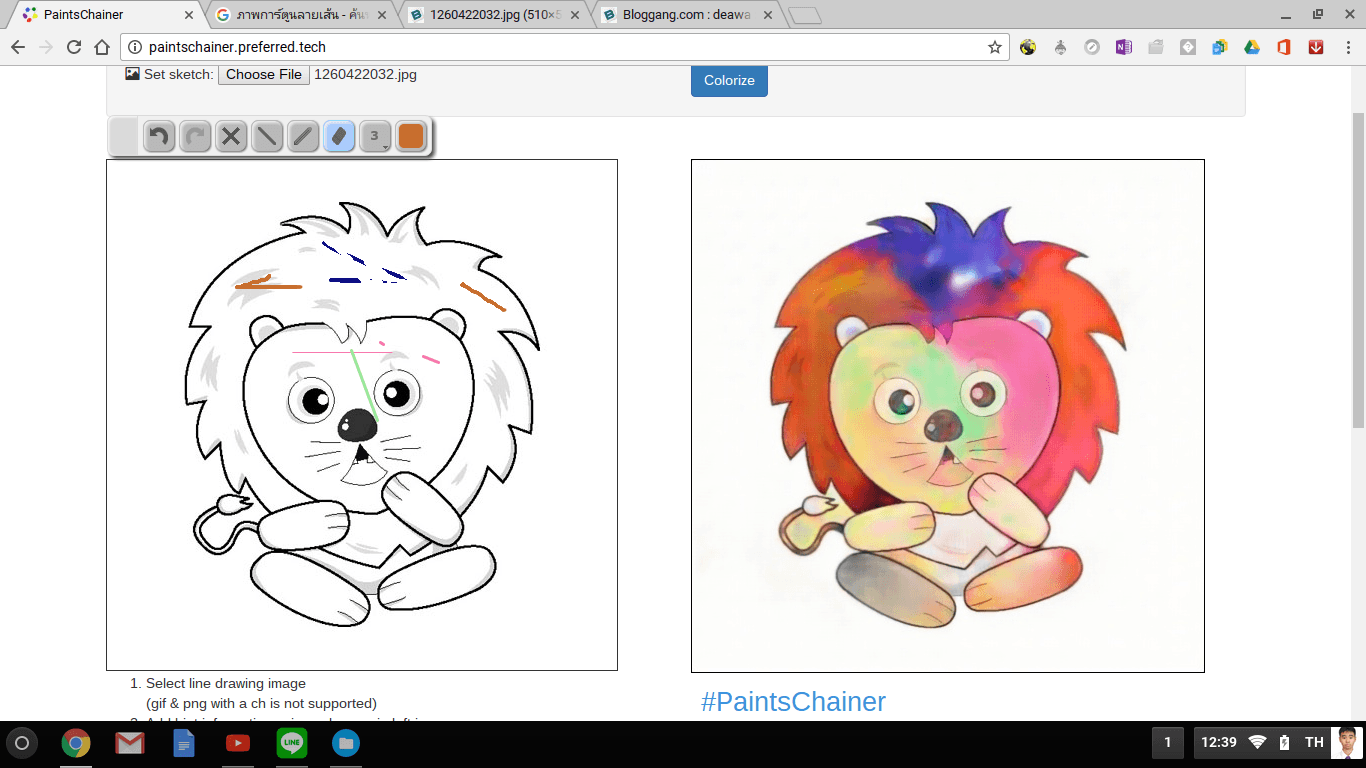Screen dimensions: 1366x768
Task: Open the orange color swatch picker
Action: click(411, 136)
